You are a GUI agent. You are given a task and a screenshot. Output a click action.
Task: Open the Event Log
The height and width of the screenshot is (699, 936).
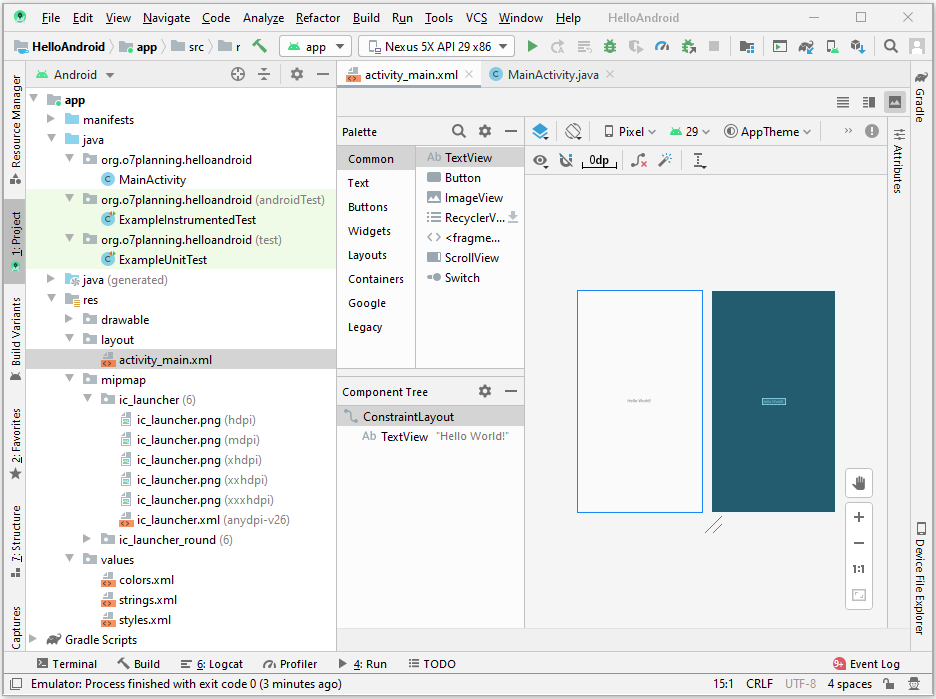click(x=866, y=664)
